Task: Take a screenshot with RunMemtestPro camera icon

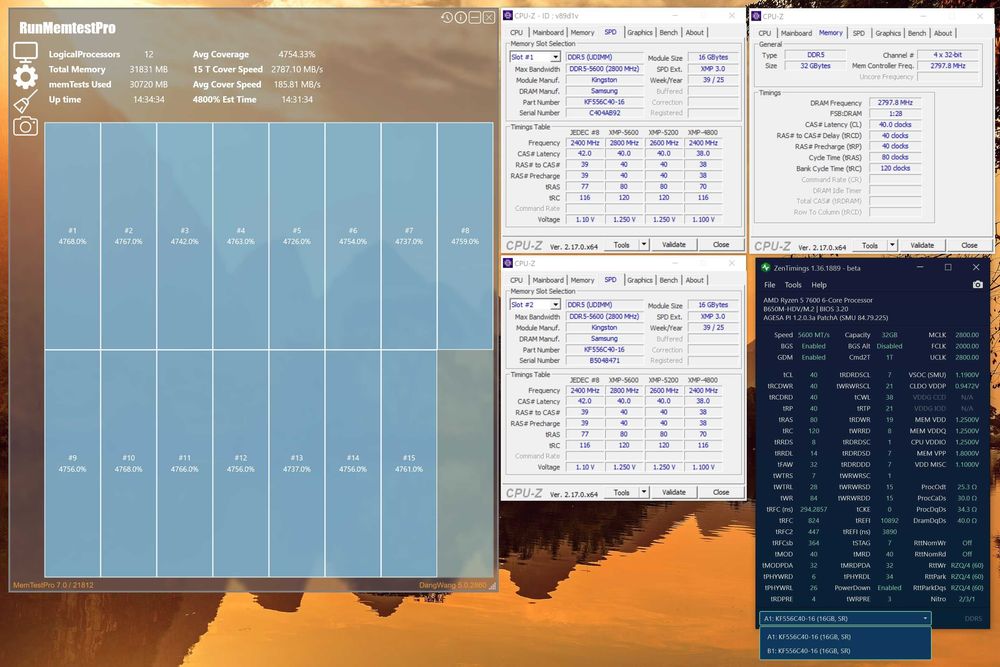Action: point(26,126)
